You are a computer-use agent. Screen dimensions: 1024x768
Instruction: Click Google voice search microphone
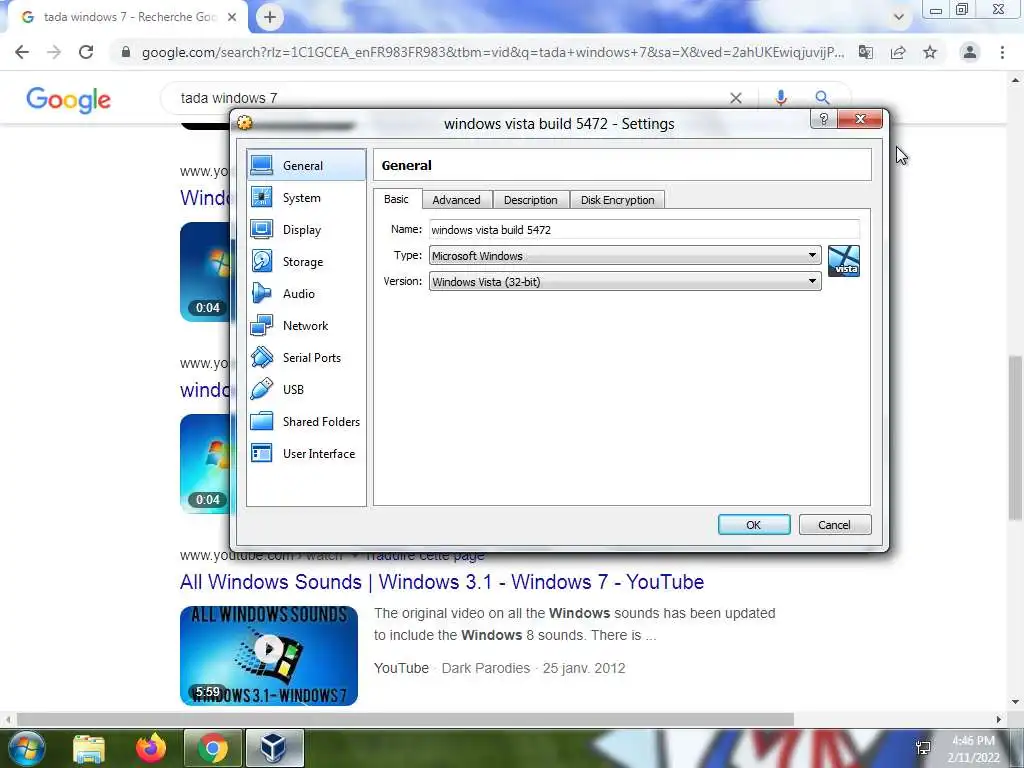coord(780,98)
